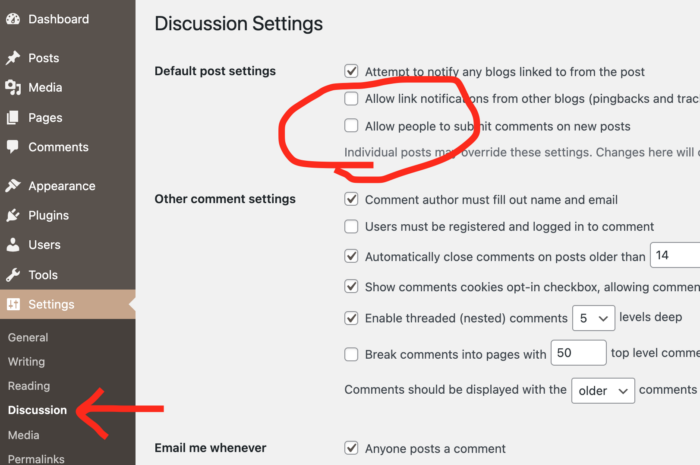The height and width of the screenshot is (465, 700).
Task: Click the Dashboard gauge icon
Action: click(x=13, y=19)
